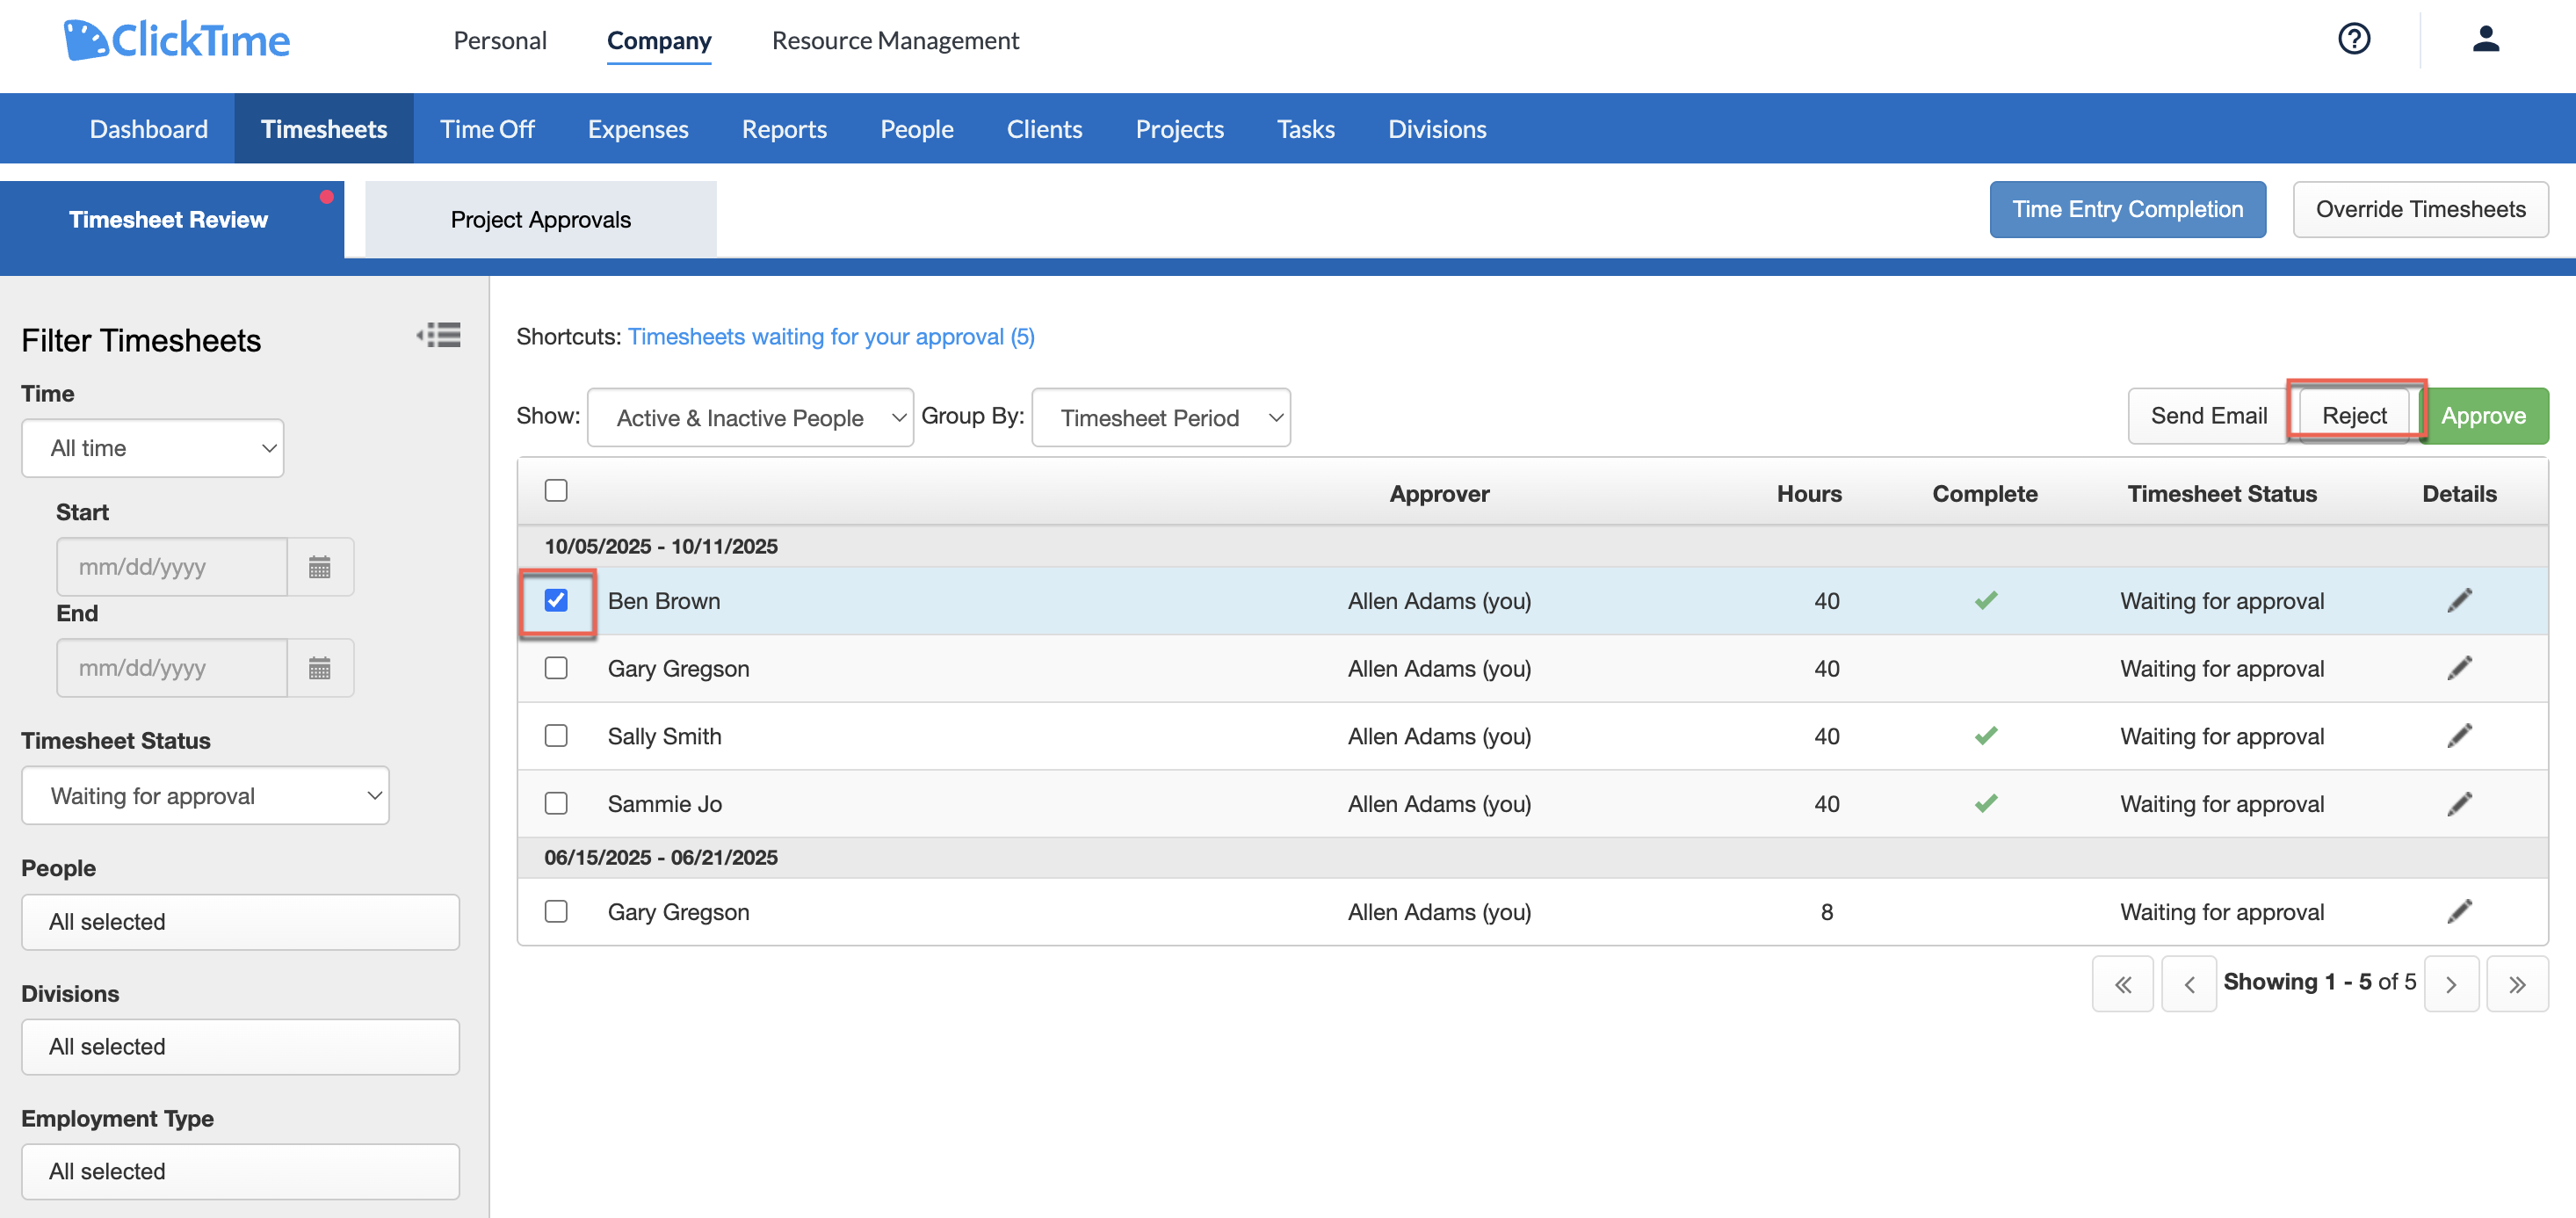
Task: Uncheck Ben Brown's row checkbox
Action: [x=557, y=600]
